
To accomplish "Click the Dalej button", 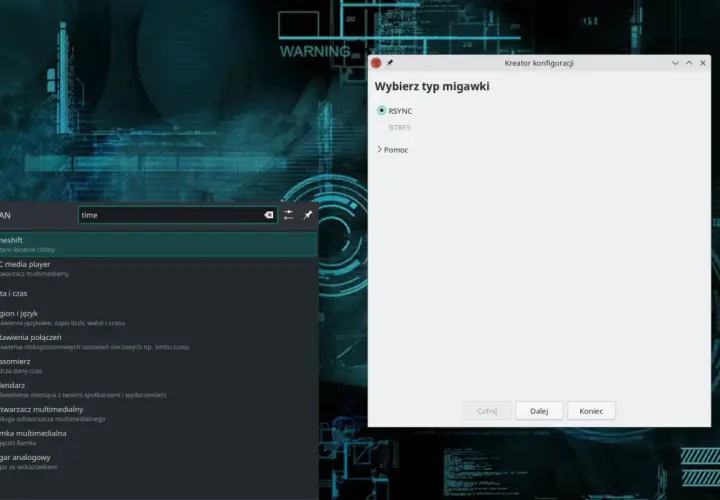I will pos(539,411).
